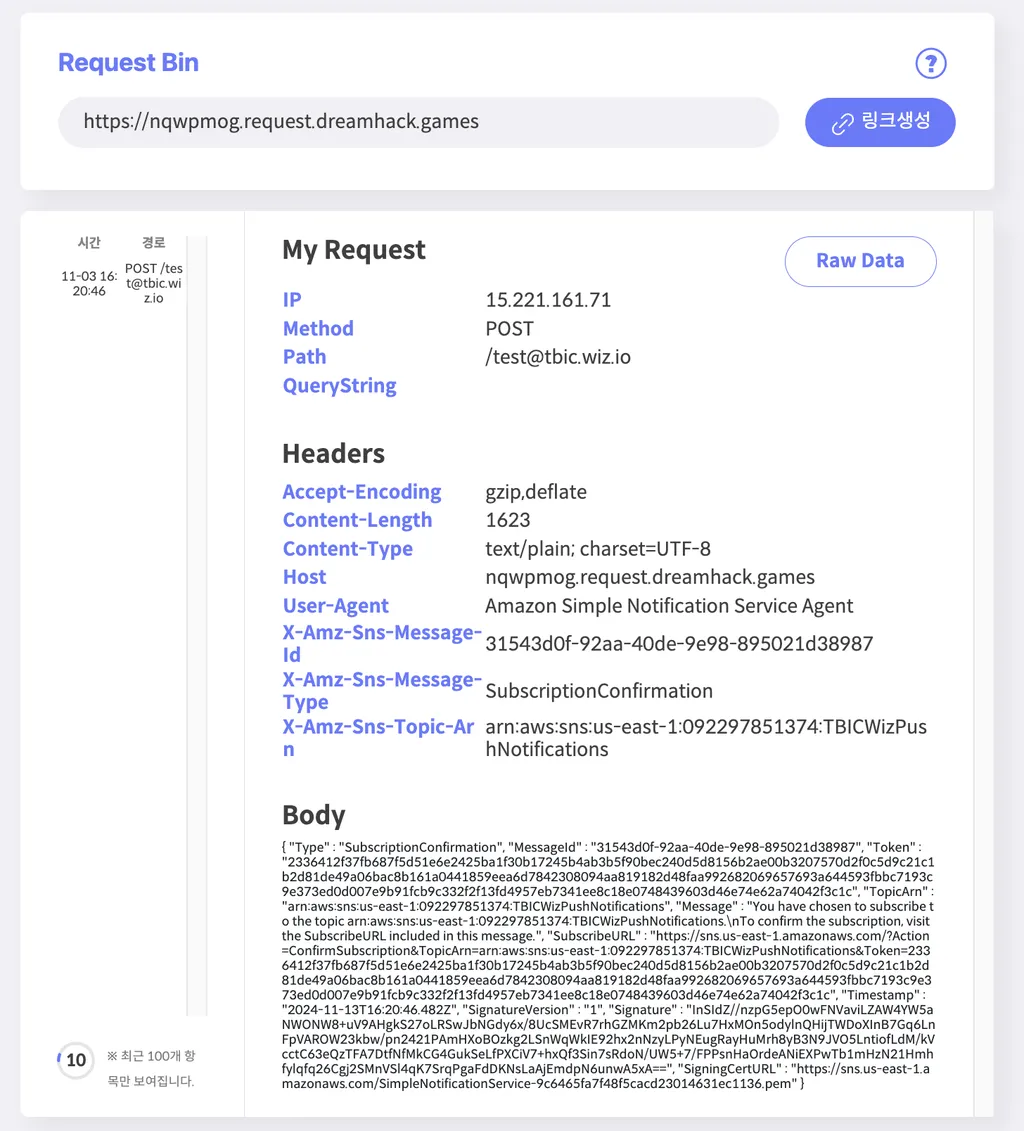Click the 최근 100개 항목만 보여집니다 note

[x=151, y=1068]
